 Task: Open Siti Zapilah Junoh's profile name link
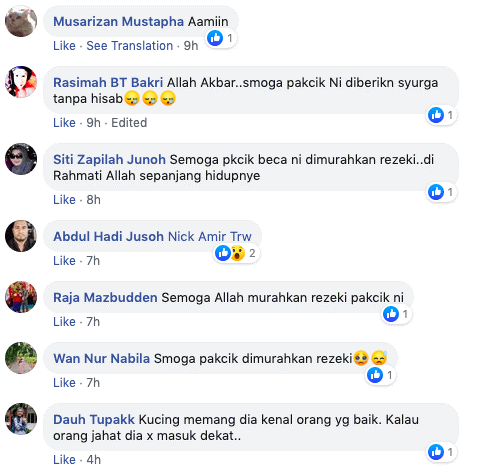click(109, 159)
